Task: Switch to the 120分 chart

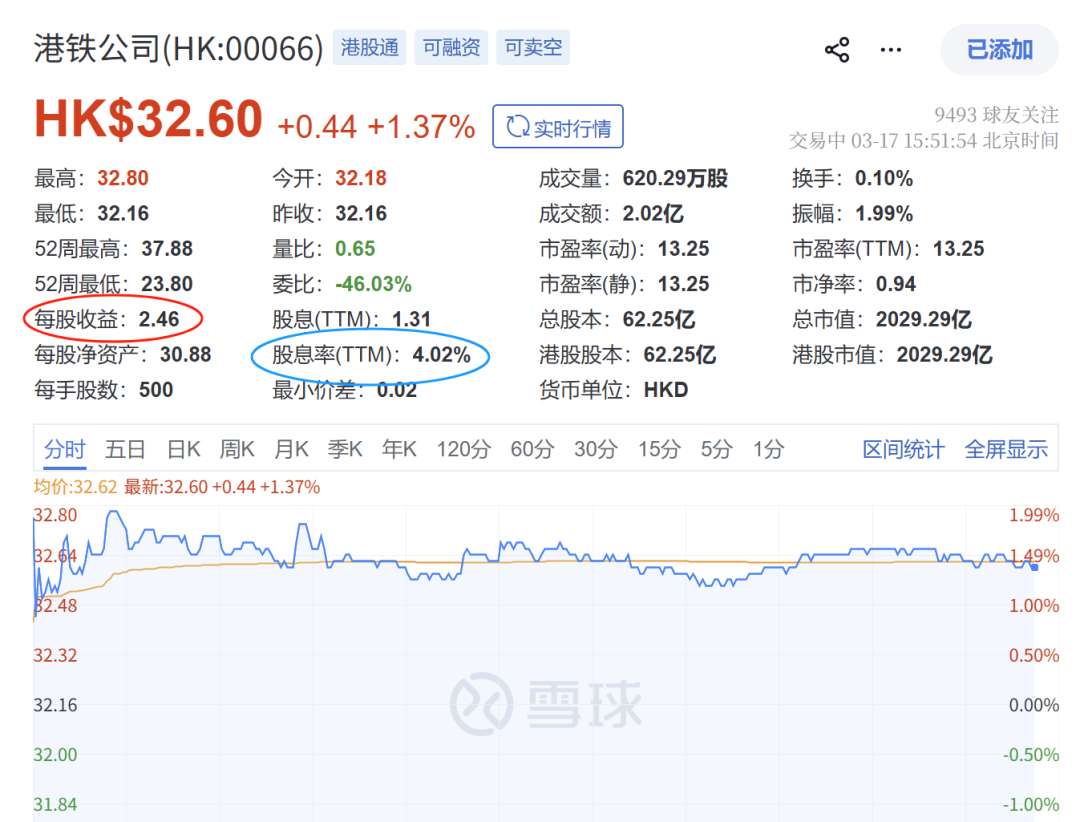Action: tap(464, 449)
